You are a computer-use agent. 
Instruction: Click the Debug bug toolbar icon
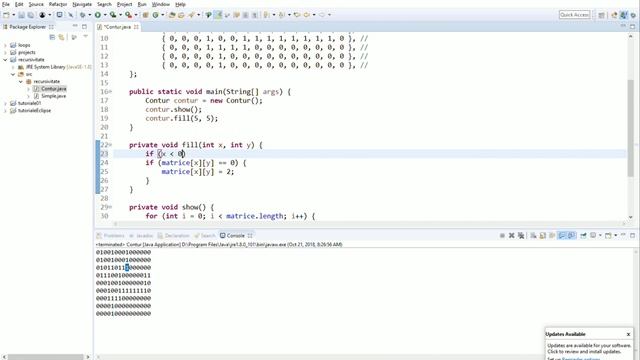click(x=83, y=15)
